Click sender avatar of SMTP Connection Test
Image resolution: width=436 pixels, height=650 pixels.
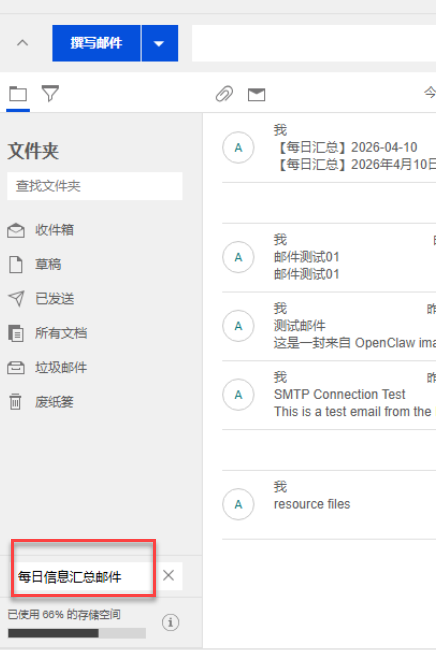[238, 395]
